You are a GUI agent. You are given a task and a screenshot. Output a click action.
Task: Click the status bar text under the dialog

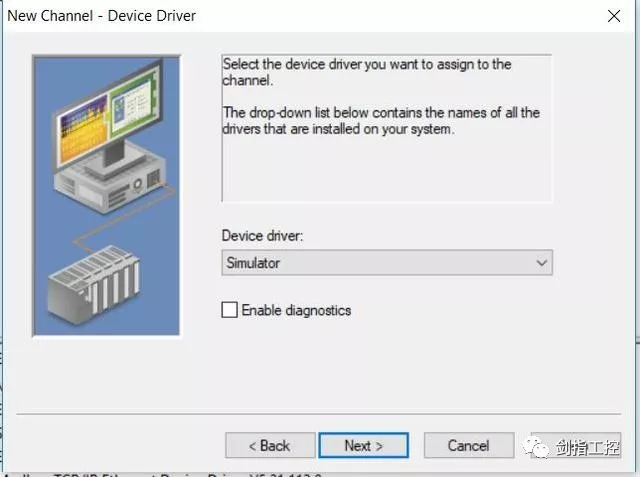(x=150, y=473)
